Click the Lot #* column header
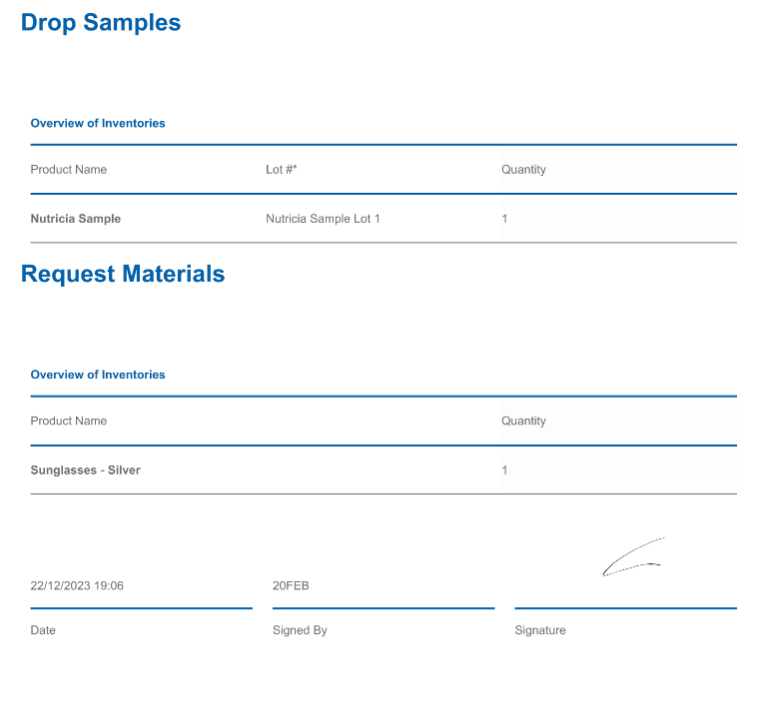Viewport: 767px width, 706px height. [282, 170]
